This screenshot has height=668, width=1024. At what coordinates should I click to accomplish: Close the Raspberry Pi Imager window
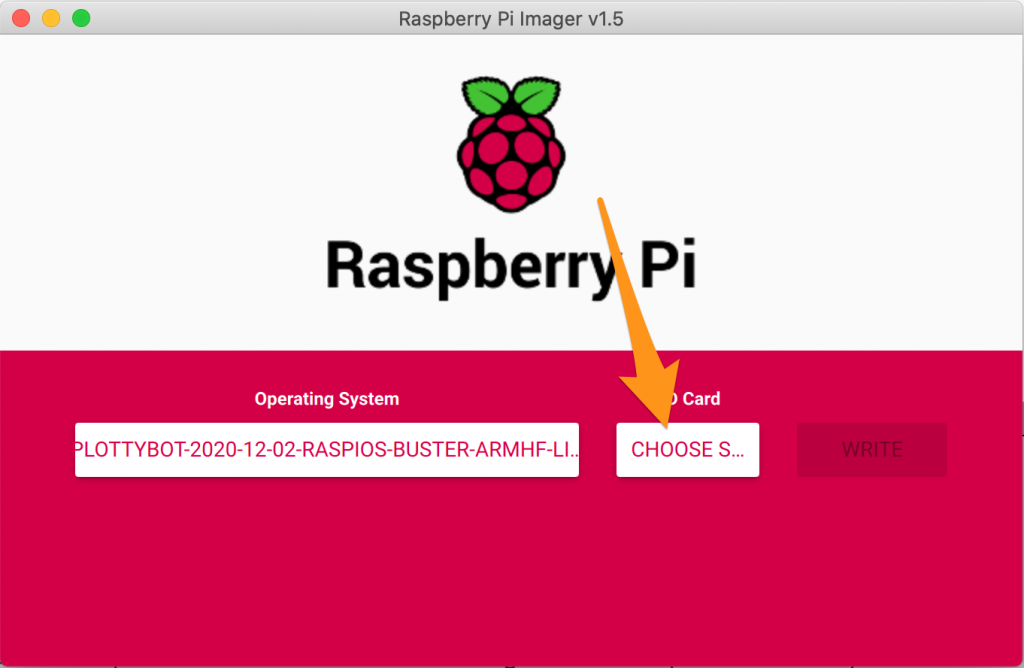click(21, 18)
